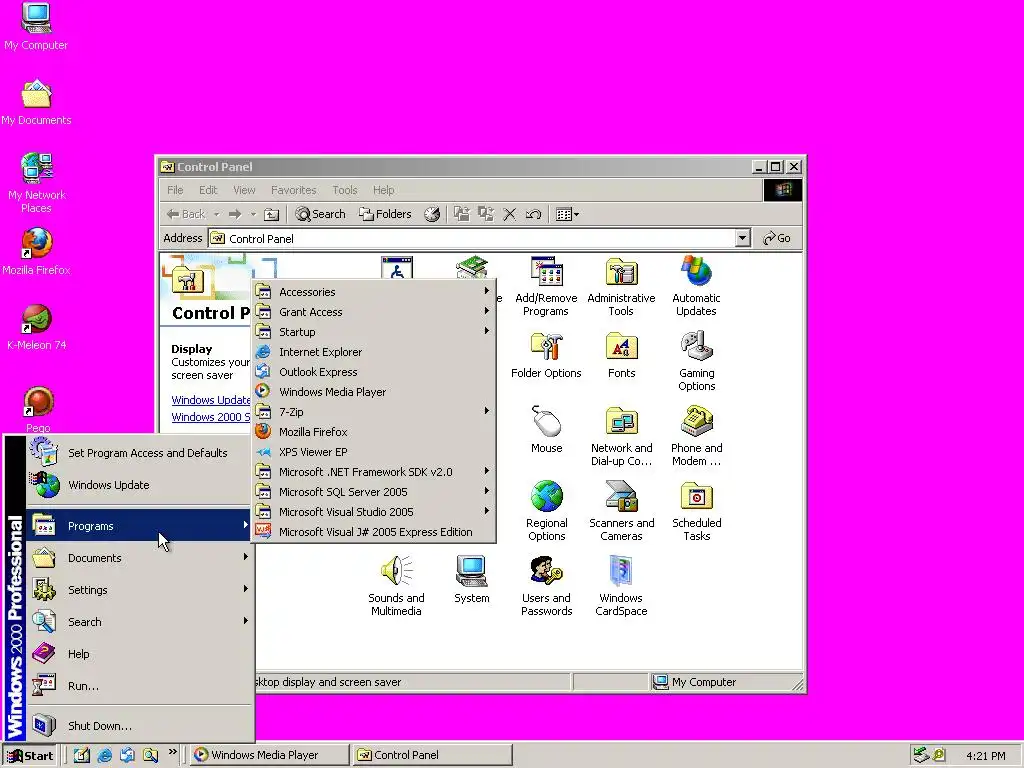Launch XPS Viewer EP from Programs
This screenshot has width=1024, height=768.
pos(374,452)
